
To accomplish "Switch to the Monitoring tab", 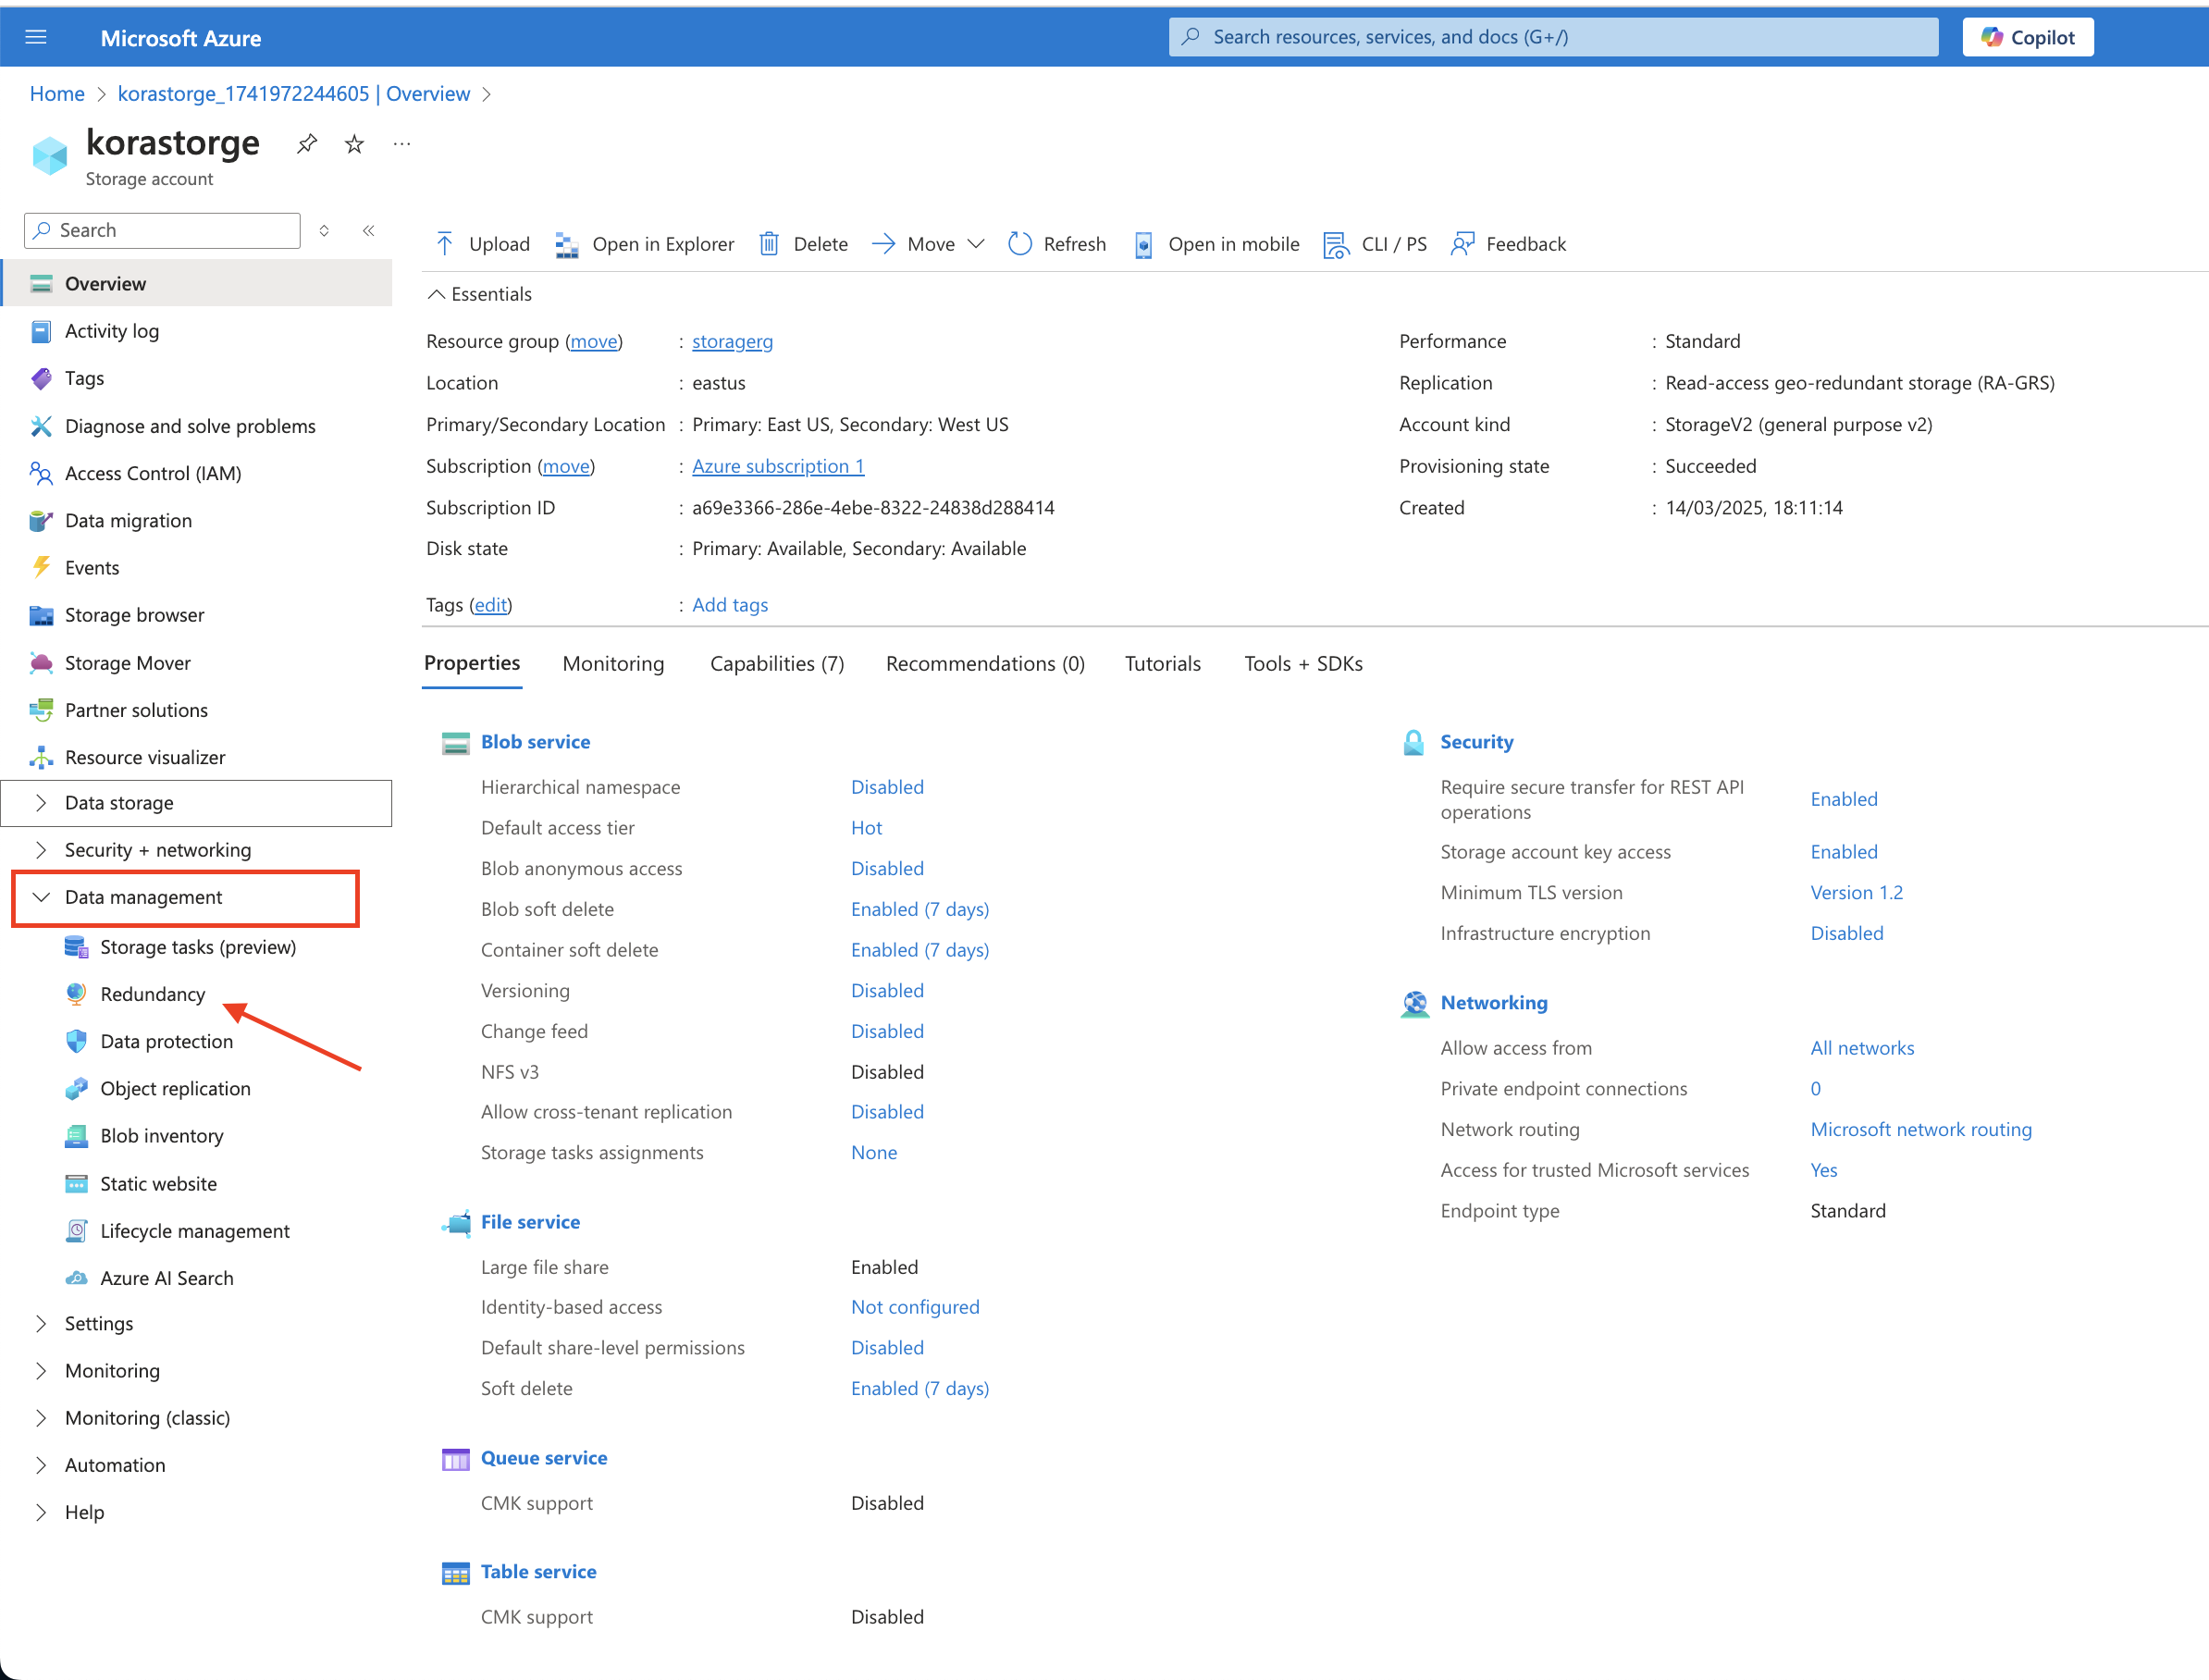I will [x=613, y=664].
